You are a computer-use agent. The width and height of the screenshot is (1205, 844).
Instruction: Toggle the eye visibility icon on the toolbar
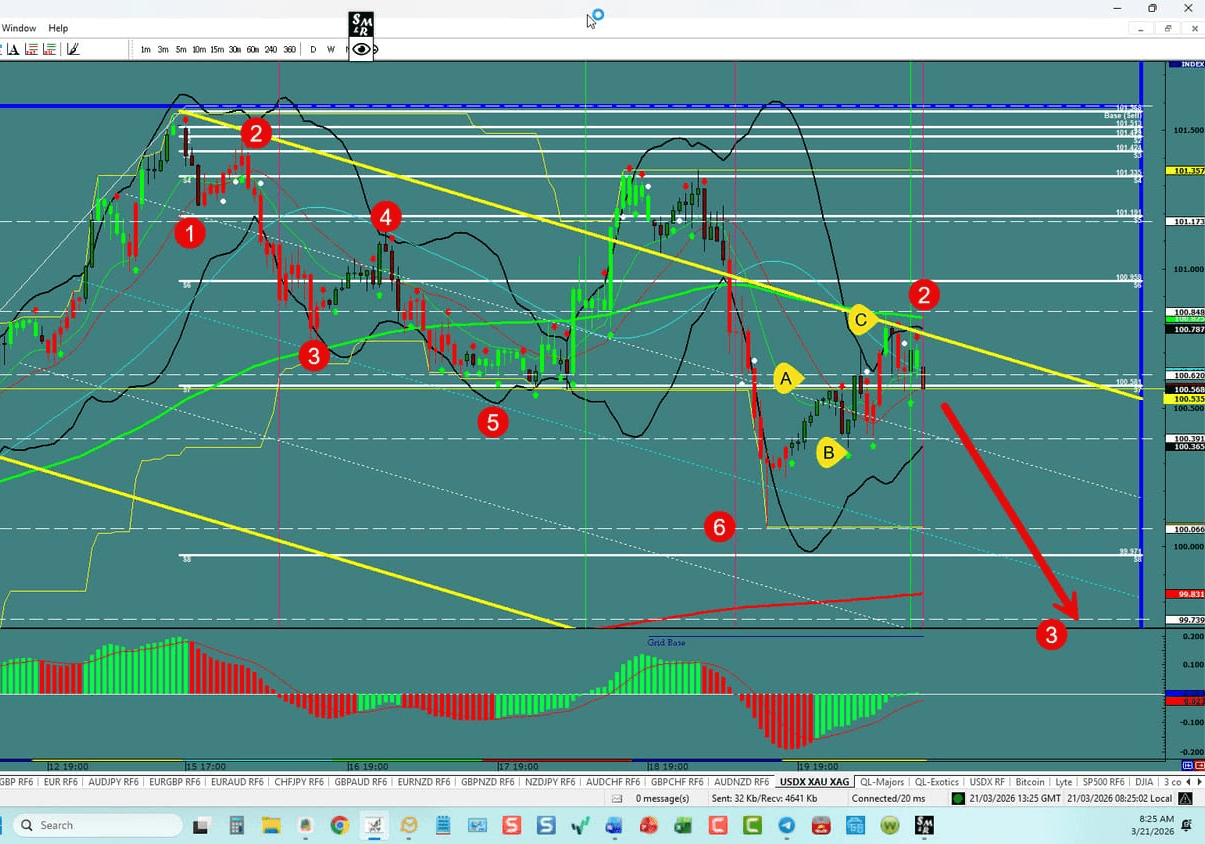tap(361, 48)
